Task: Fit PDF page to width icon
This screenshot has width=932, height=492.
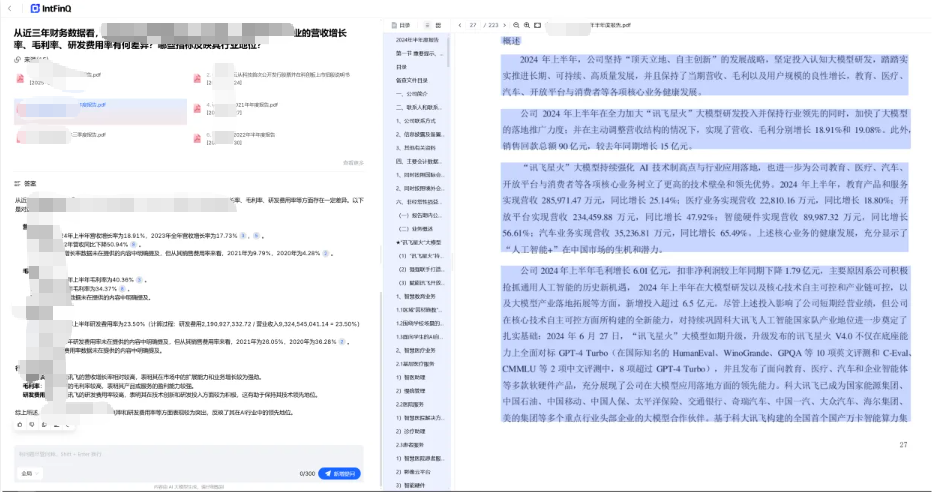Action: (537, 25)
